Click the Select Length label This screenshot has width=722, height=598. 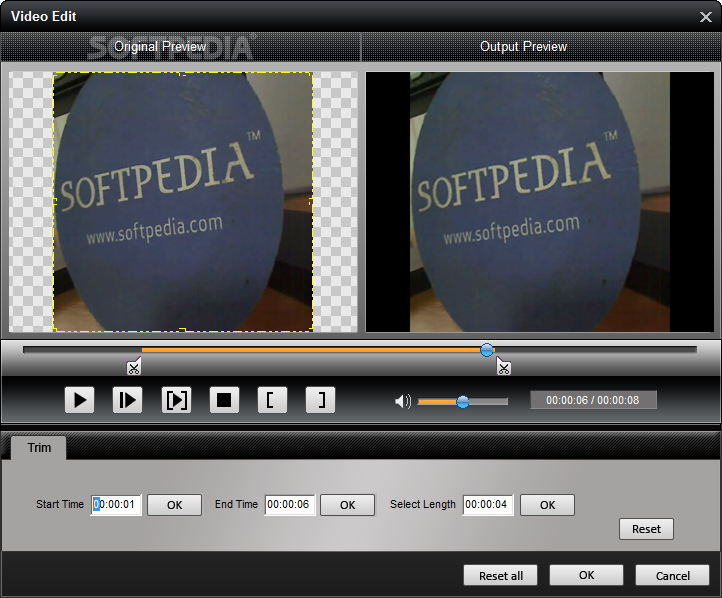coord(423,505)
